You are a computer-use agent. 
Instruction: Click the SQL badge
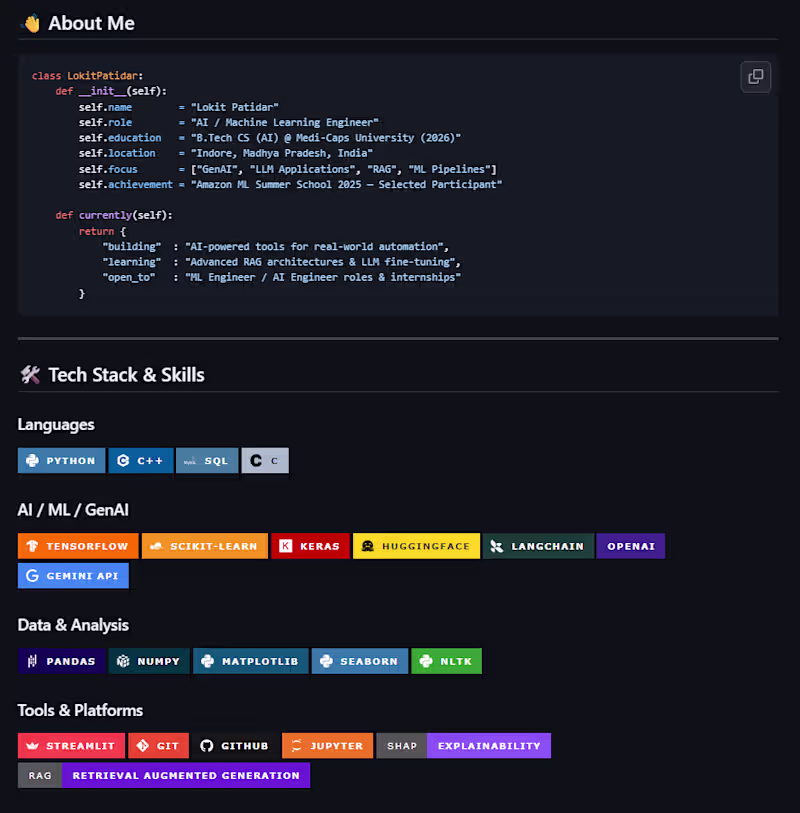[207, 460]
